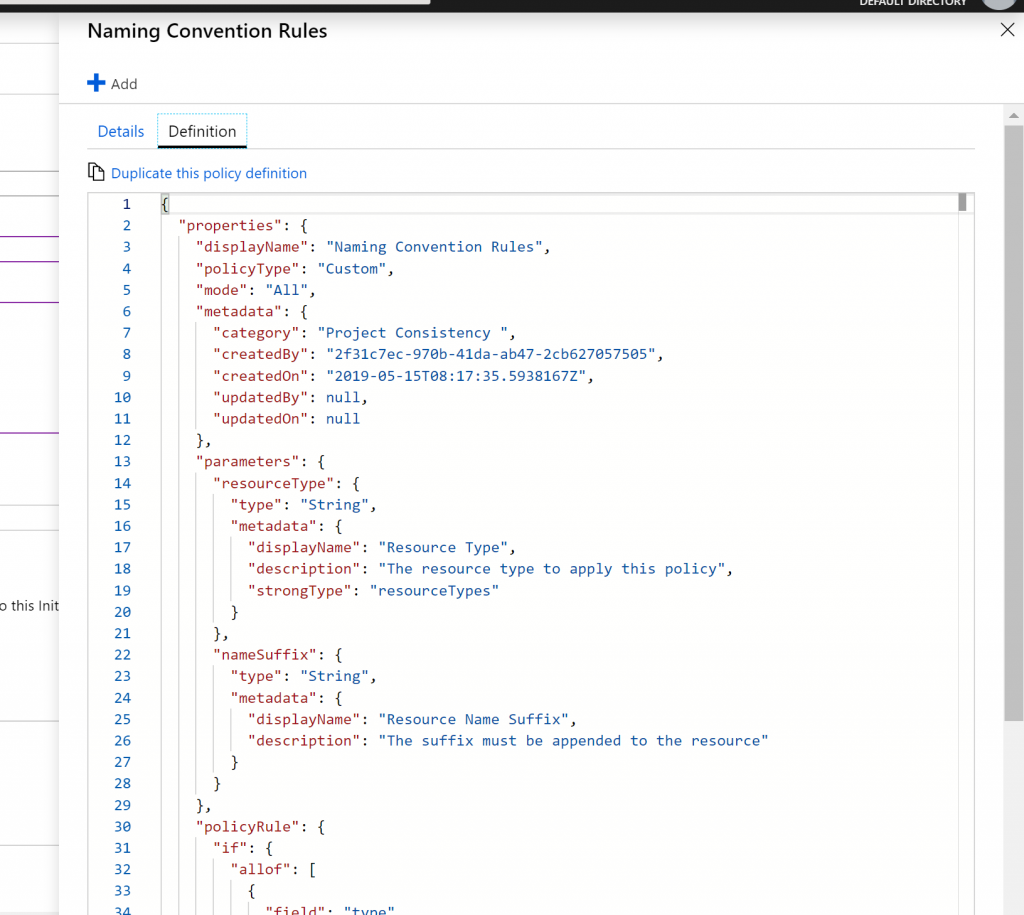Open the user account avatar
Image resolution: width=1024 pixels, height=915 pixels.
(998, 4)
